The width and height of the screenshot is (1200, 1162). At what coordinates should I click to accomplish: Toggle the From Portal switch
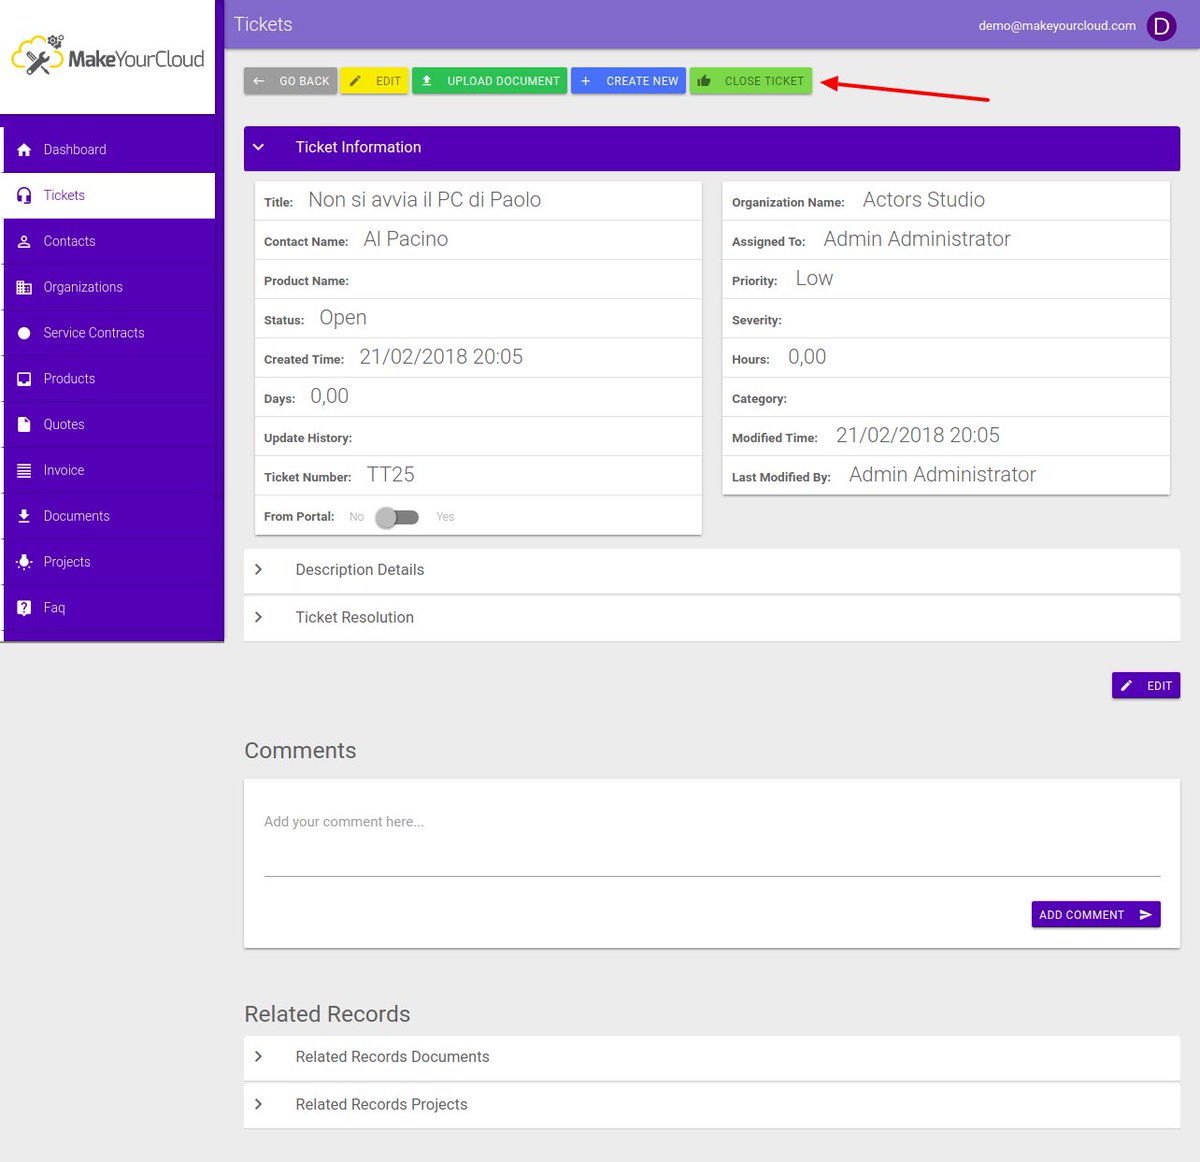click(397, 517)
